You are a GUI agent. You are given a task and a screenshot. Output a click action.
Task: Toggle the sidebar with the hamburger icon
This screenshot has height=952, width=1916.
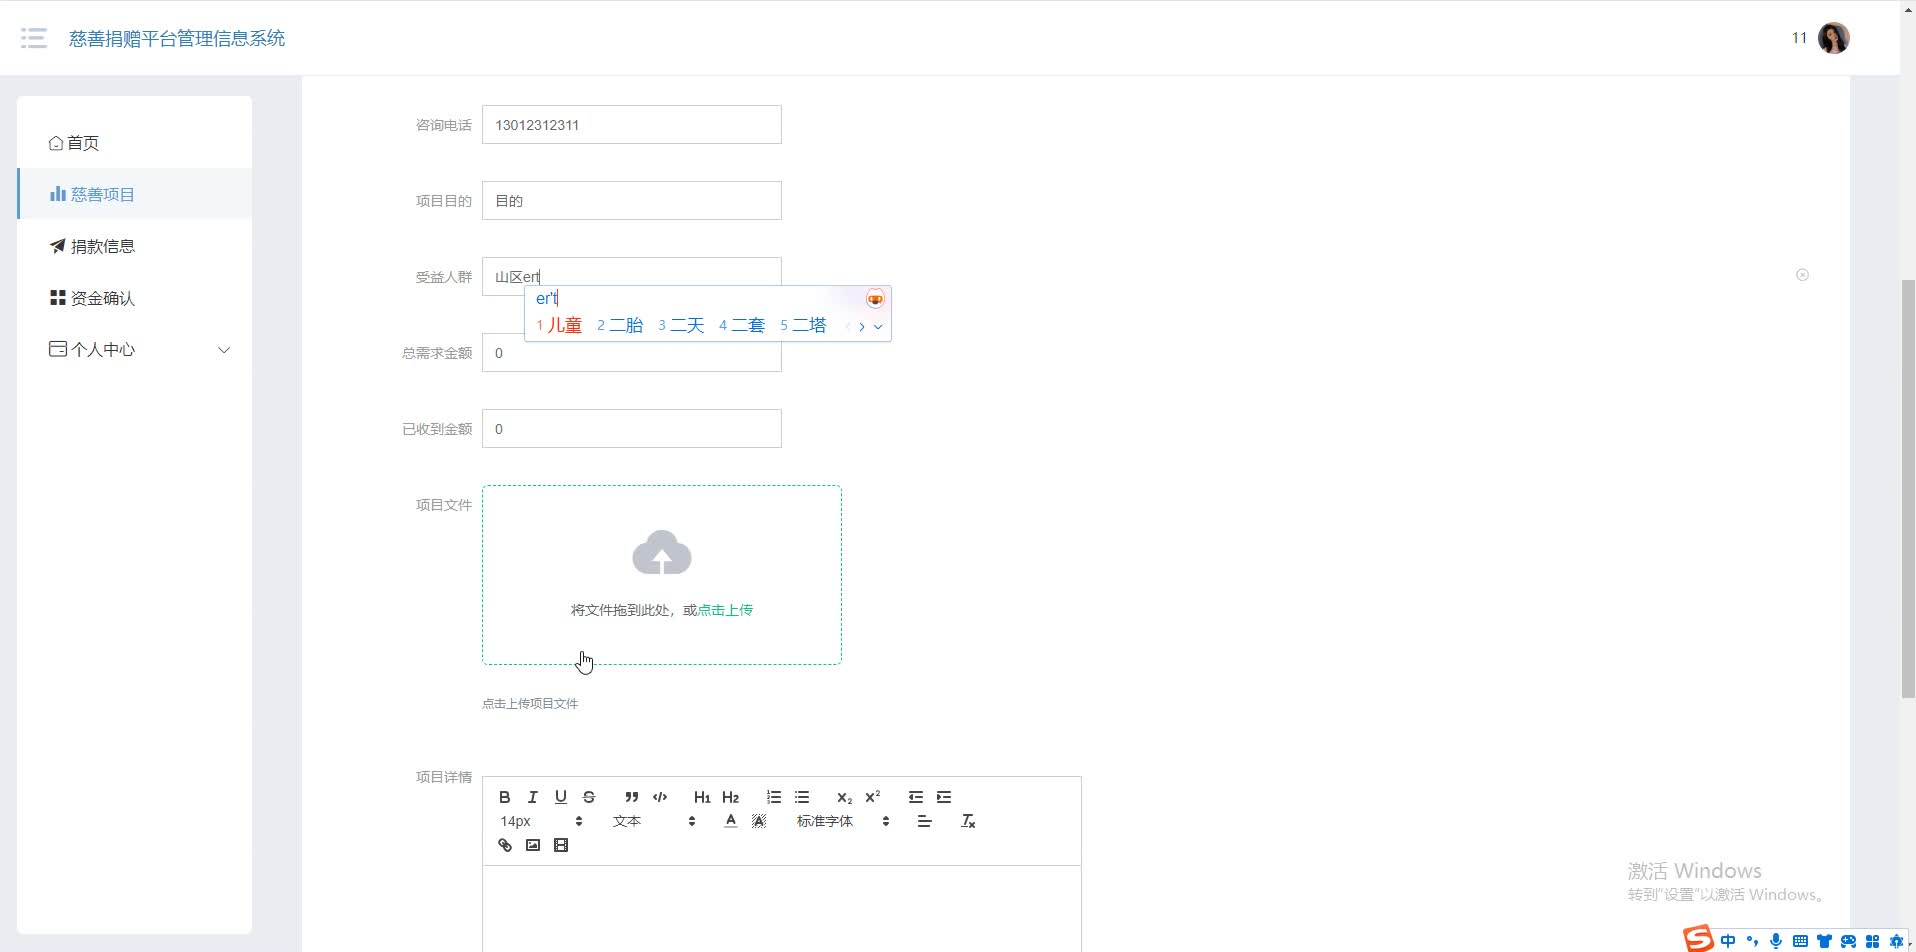coord(34,38)
